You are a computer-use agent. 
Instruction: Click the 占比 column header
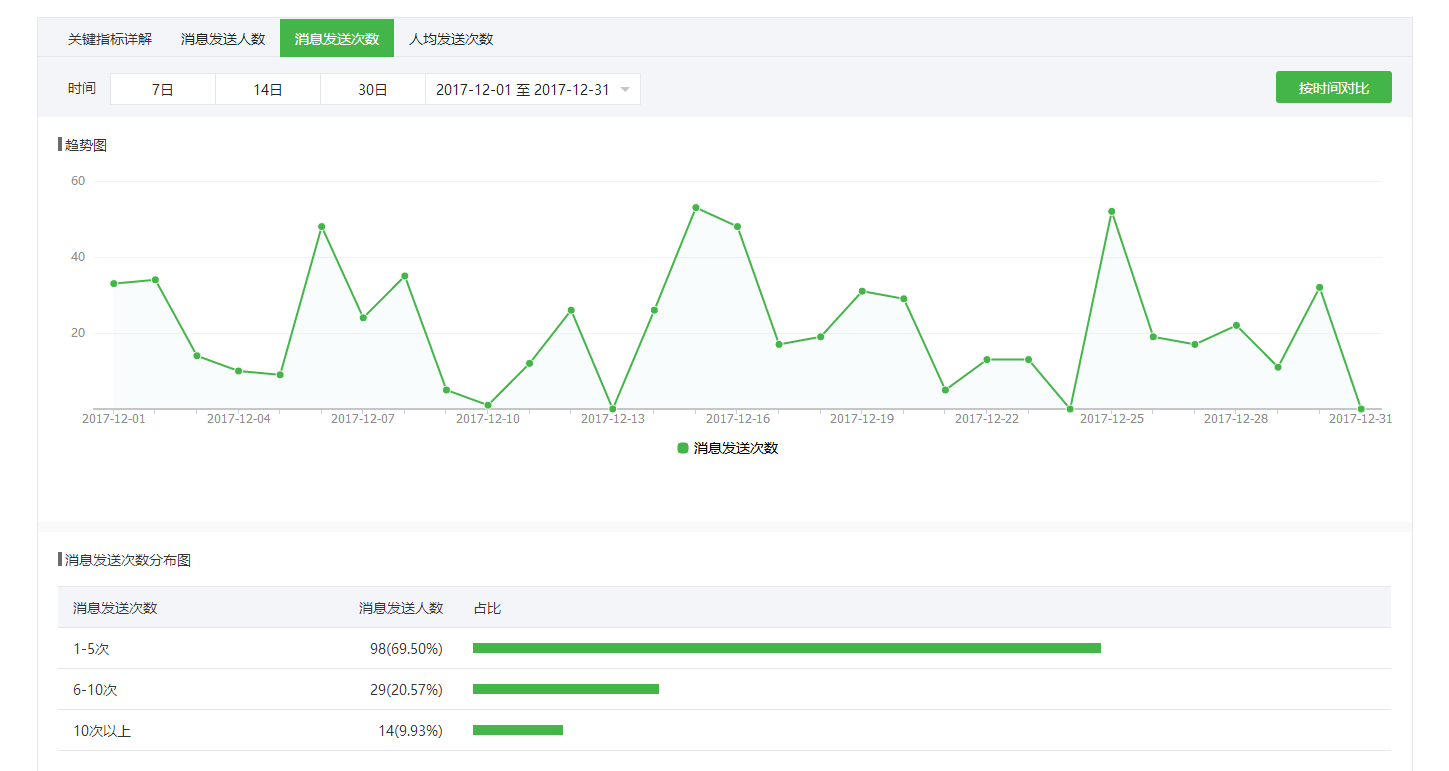point(487,608)
